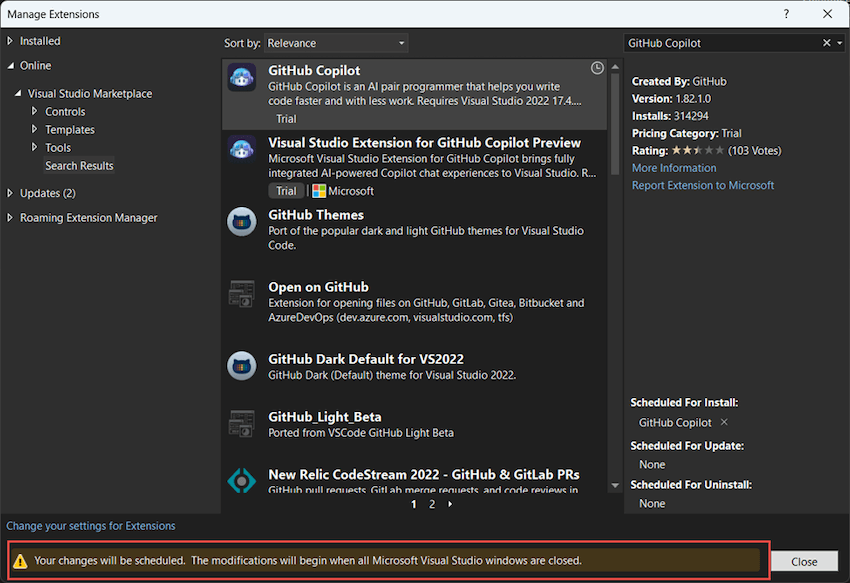The image size is (850, 583).
Task: Expand the Installed category
Action: [x=11, y=41]
